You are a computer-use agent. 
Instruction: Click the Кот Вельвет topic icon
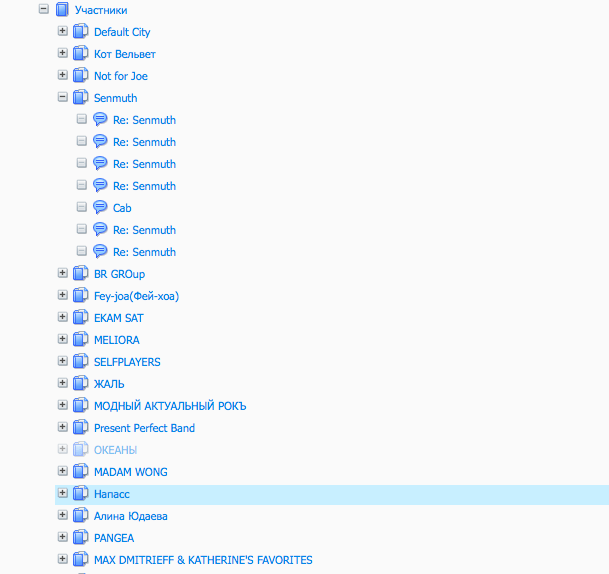click(x=80, y=53)
